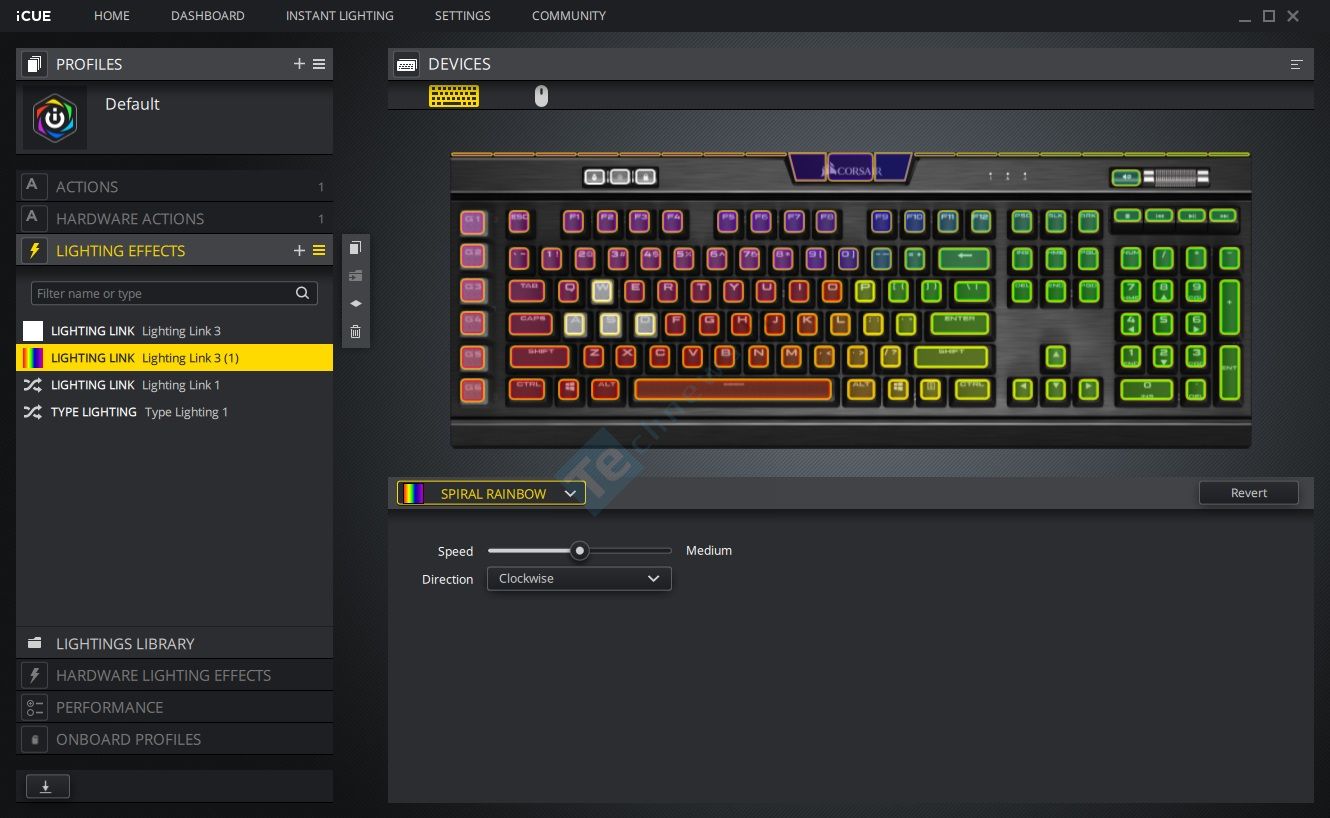
Task: Expand the Actions section
Action: click(x=174, y=187)
